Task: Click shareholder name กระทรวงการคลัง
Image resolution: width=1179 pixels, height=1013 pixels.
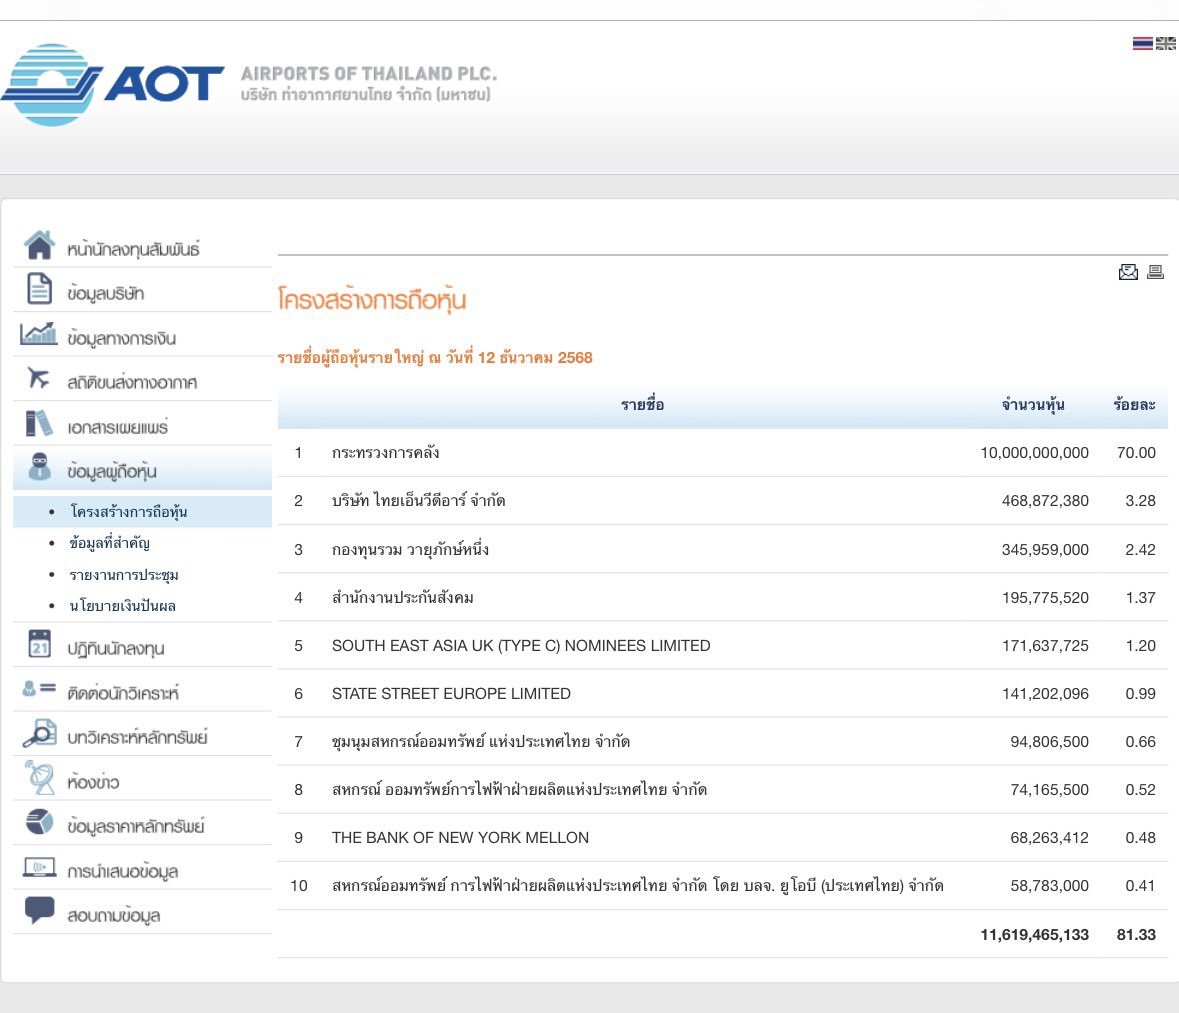Action: coord(385,453)
